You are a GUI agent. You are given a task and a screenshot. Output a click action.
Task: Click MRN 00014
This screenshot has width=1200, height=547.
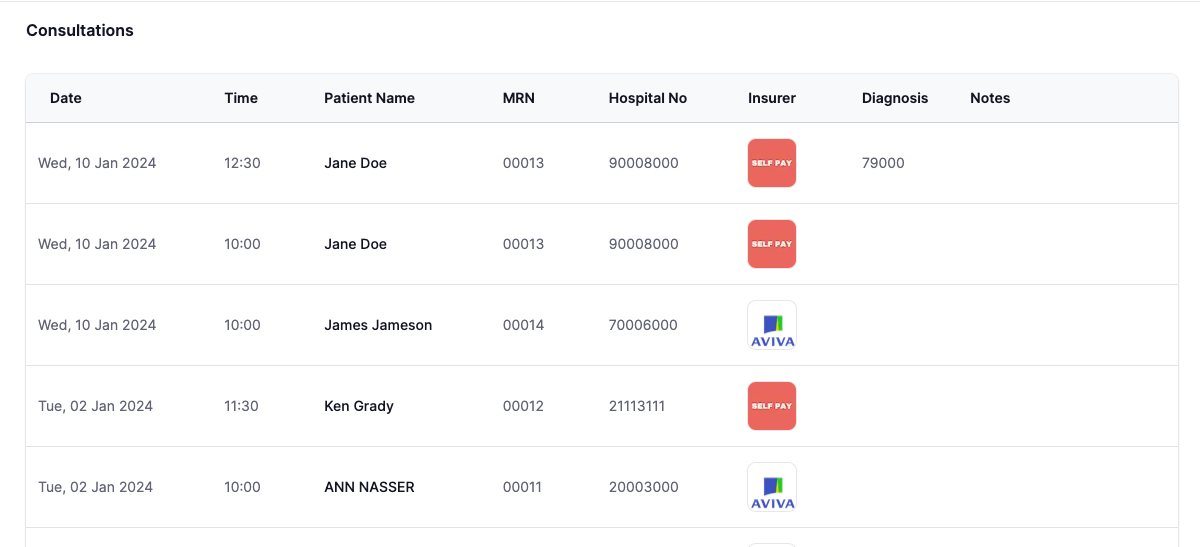523,325
